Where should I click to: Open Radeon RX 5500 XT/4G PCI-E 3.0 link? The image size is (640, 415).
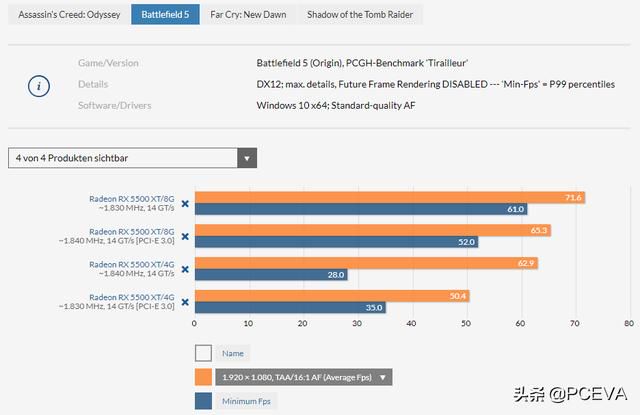(x=131, y=297)
